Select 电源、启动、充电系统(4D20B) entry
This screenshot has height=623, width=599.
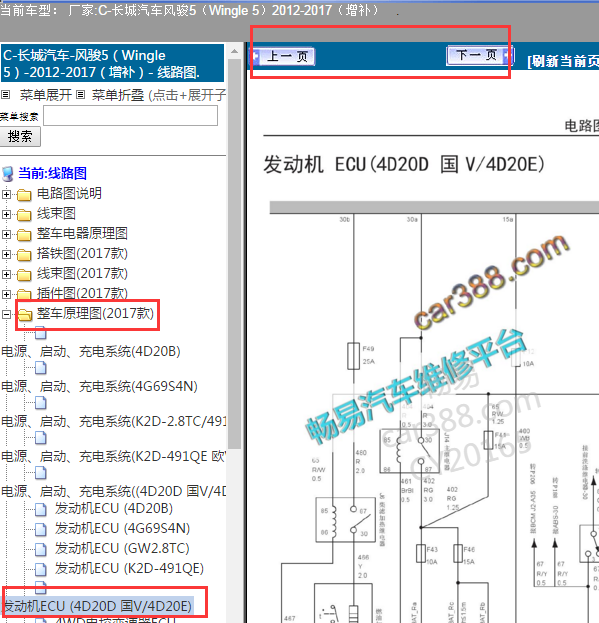91,351
